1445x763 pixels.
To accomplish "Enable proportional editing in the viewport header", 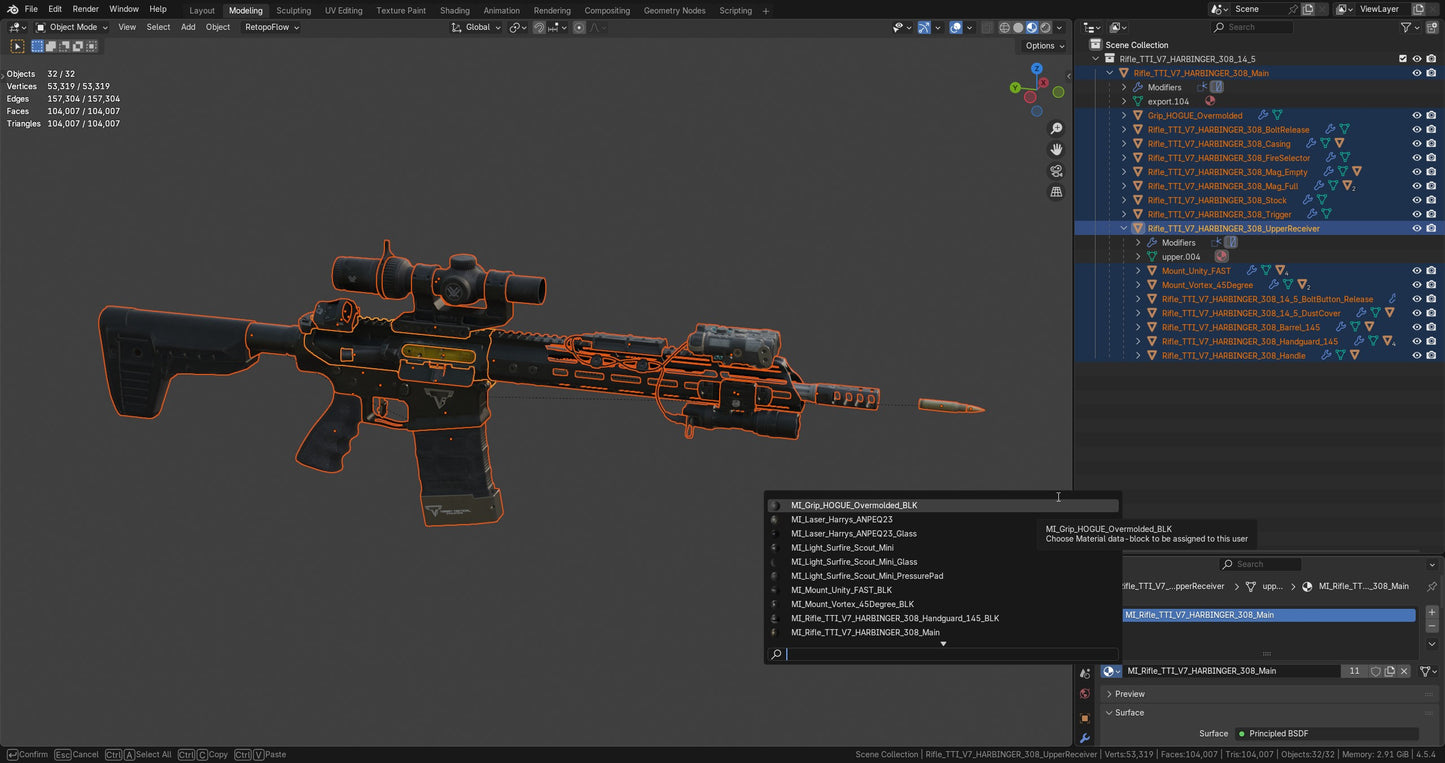I will tap(580, 27).
